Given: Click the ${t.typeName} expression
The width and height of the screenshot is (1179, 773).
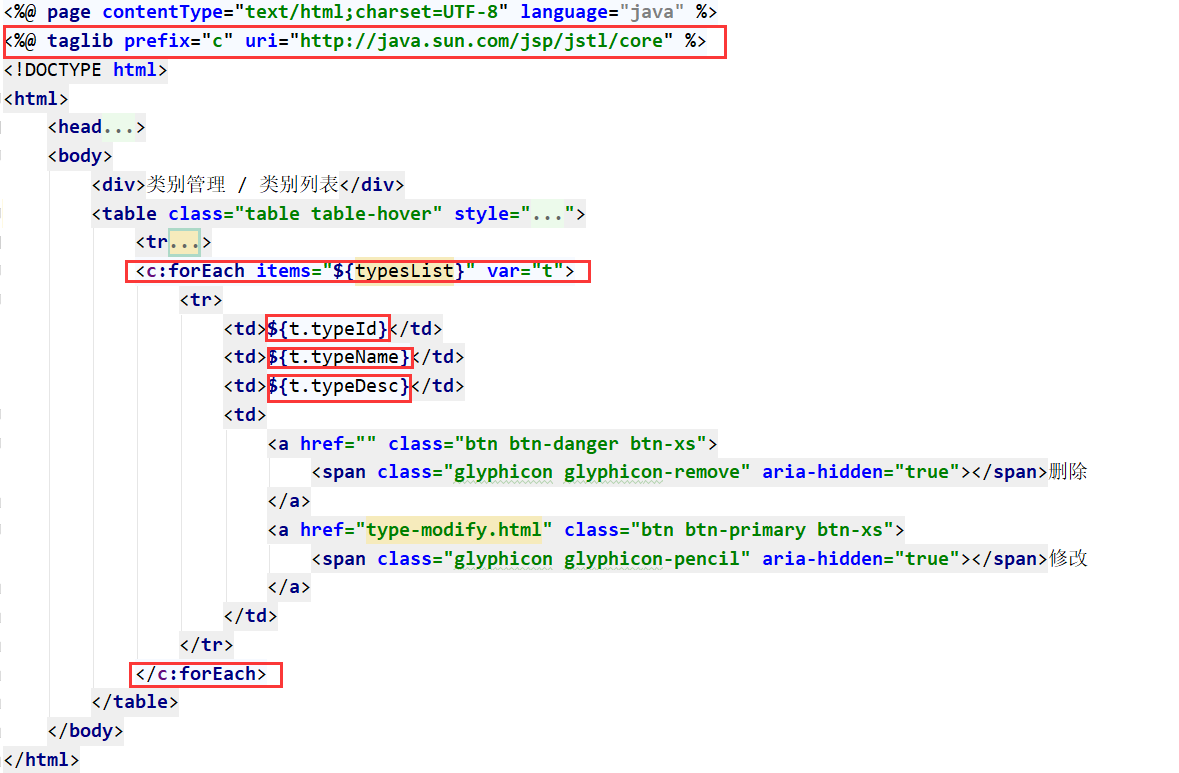Looking at the screenshot, I should click(339, 357).
